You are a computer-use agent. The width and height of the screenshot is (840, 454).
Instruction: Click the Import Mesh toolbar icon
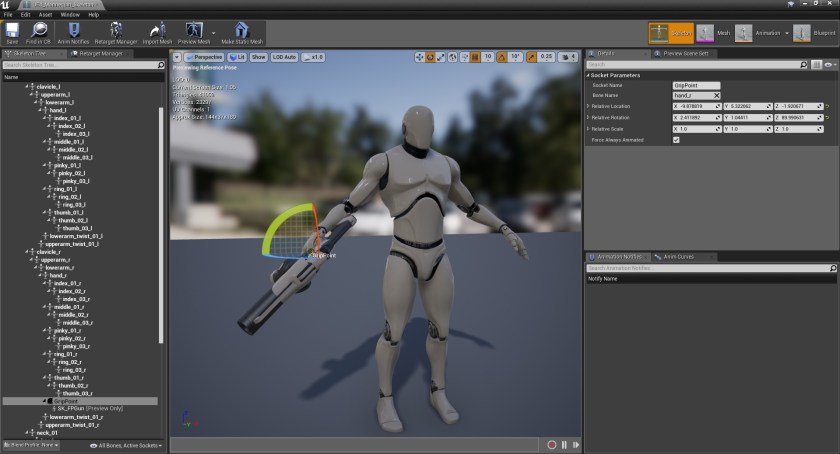tap(156, 32)
